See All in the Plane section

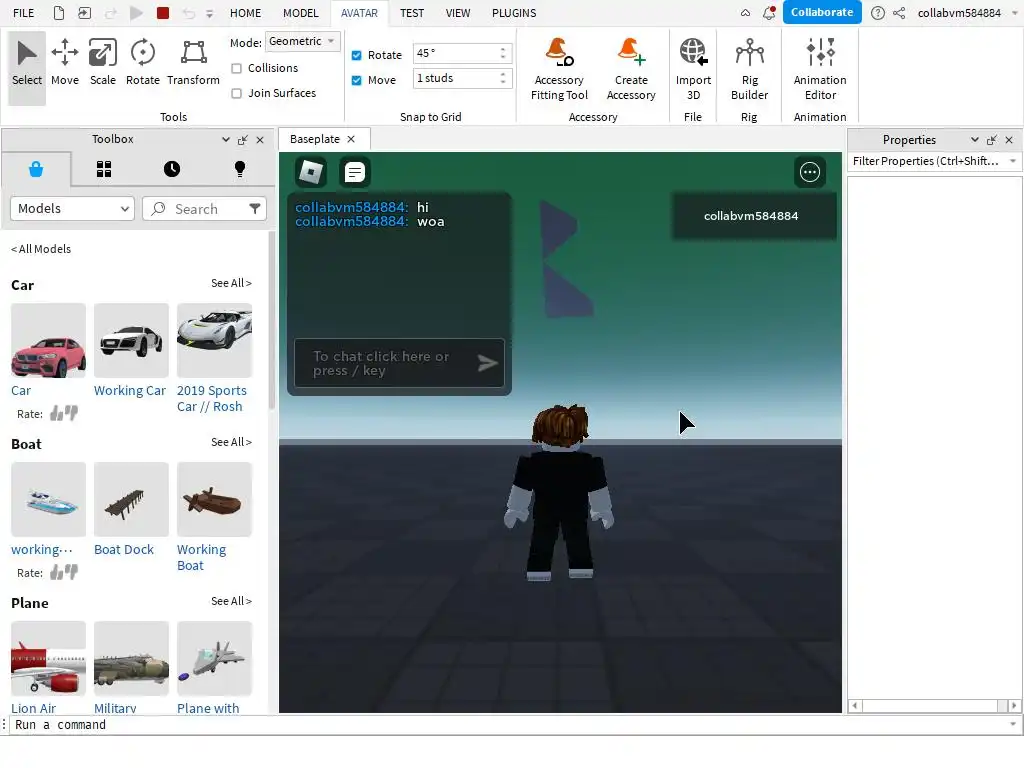(231, 601)
